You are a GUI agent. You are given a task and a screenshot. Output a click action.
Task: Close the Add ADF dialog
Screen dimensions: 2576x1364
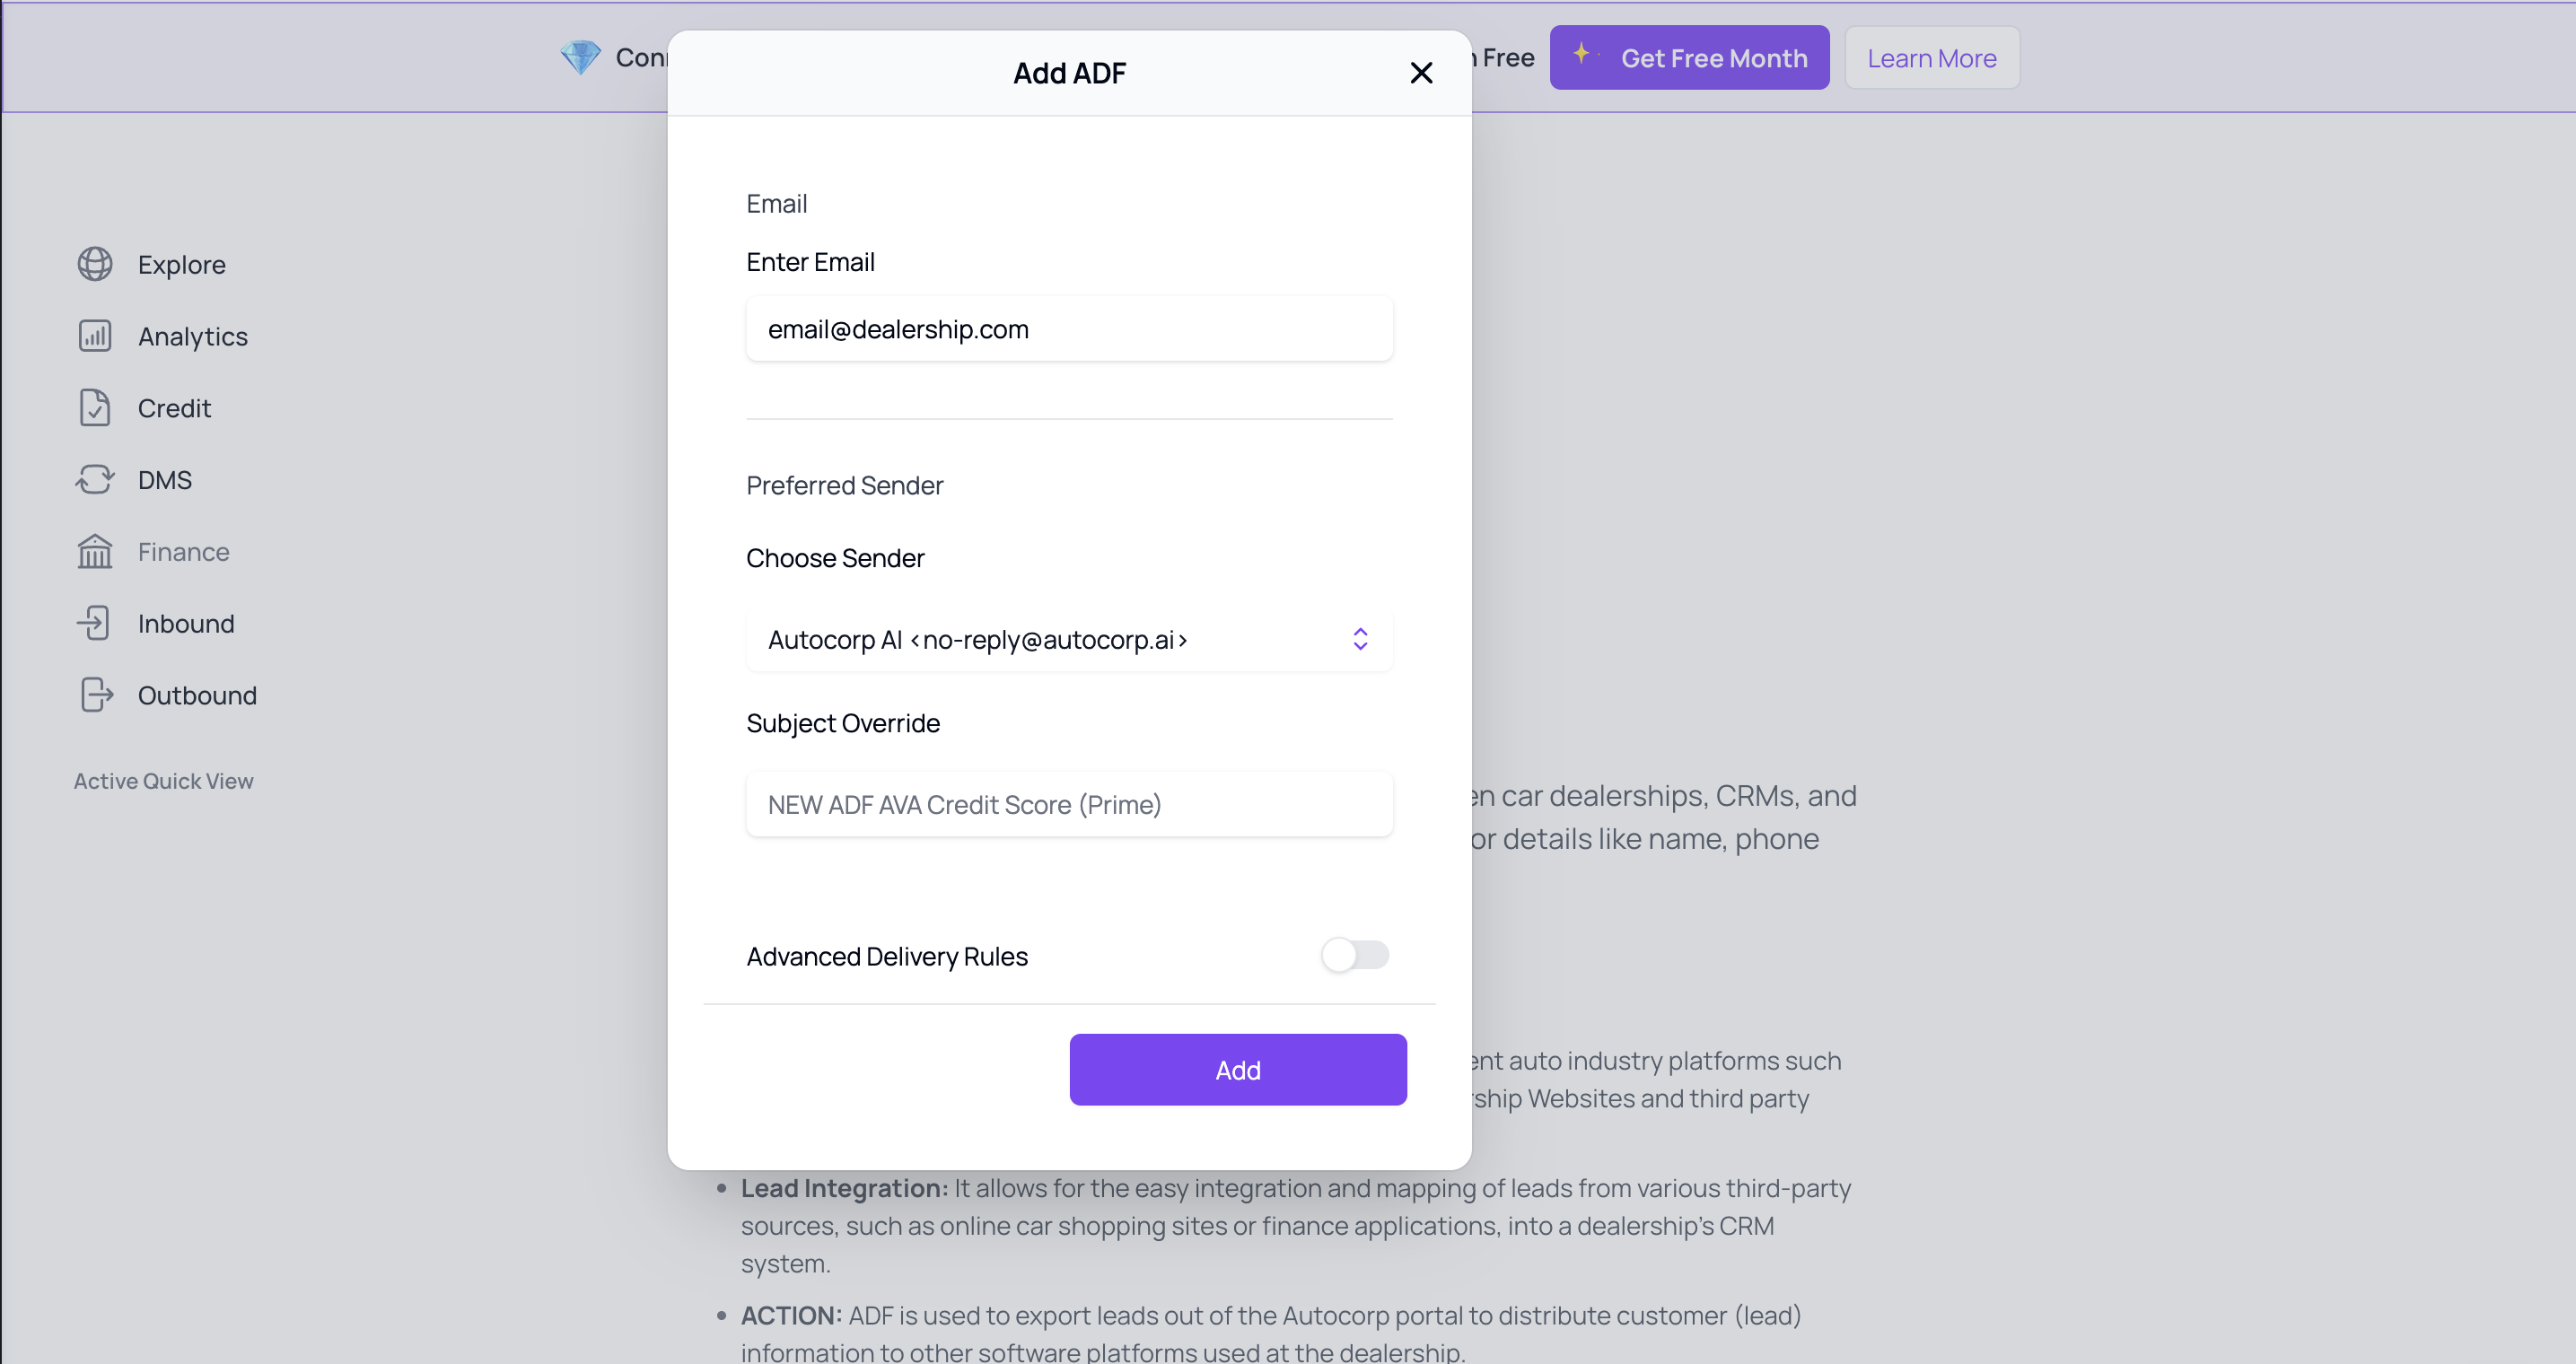(x=1421, y=73)
